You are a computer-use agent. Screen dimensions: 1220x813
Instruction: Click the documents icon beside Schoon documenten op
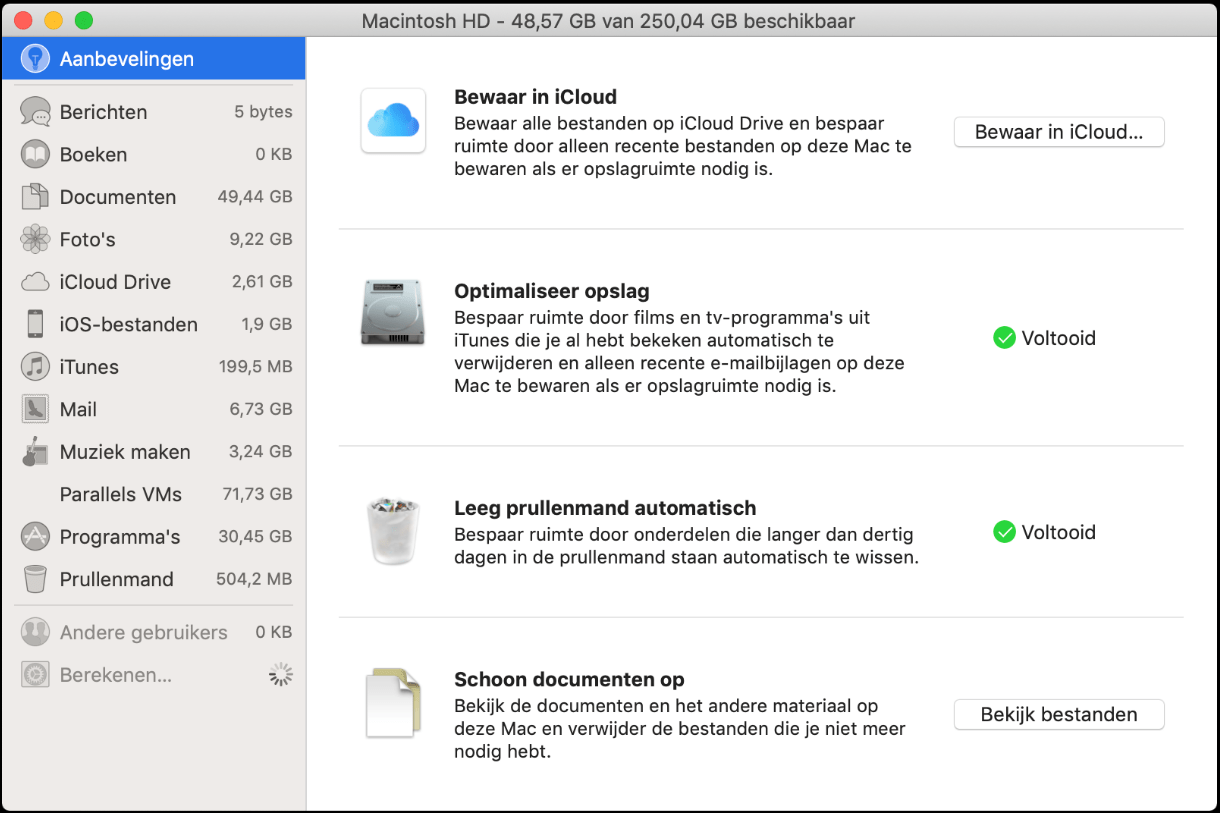pos(393,702)
